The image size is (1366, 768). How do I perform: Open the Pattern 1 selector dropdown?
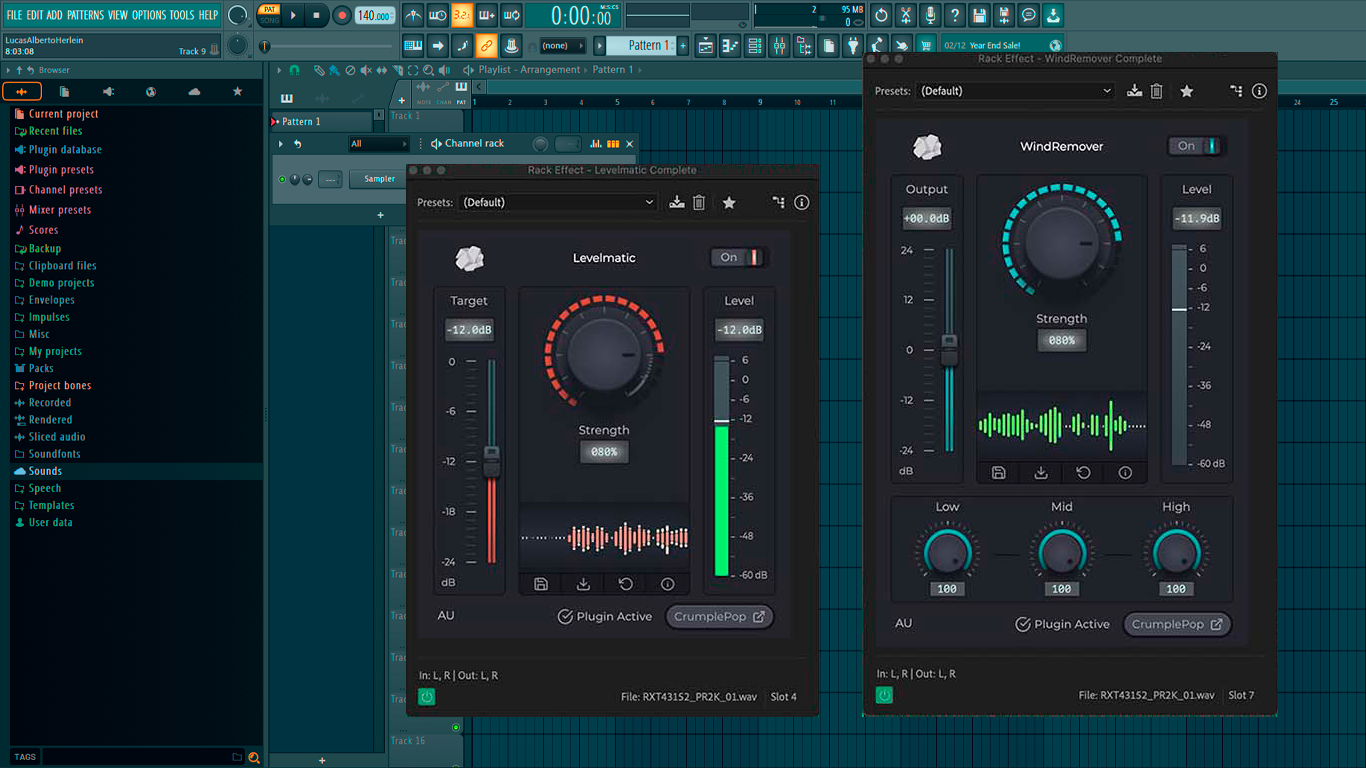643,45
